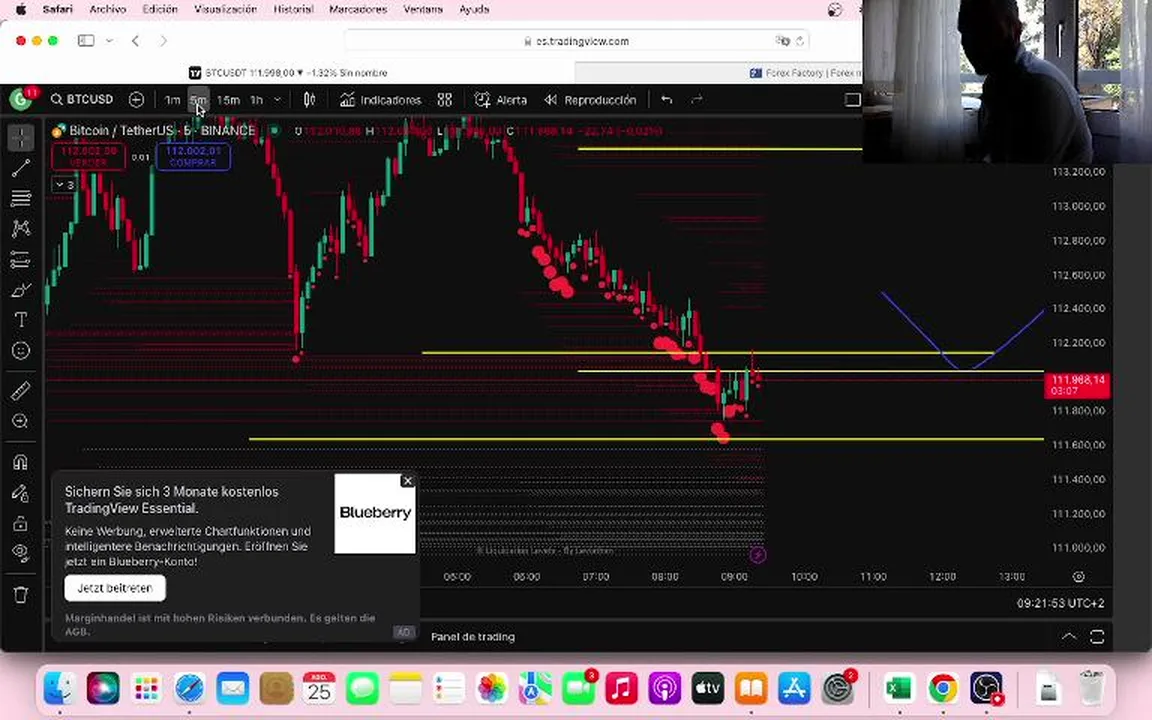Toggle stay in drawing mode
The width and height of the screenshot is (1152, 720).
pos(21,492)
